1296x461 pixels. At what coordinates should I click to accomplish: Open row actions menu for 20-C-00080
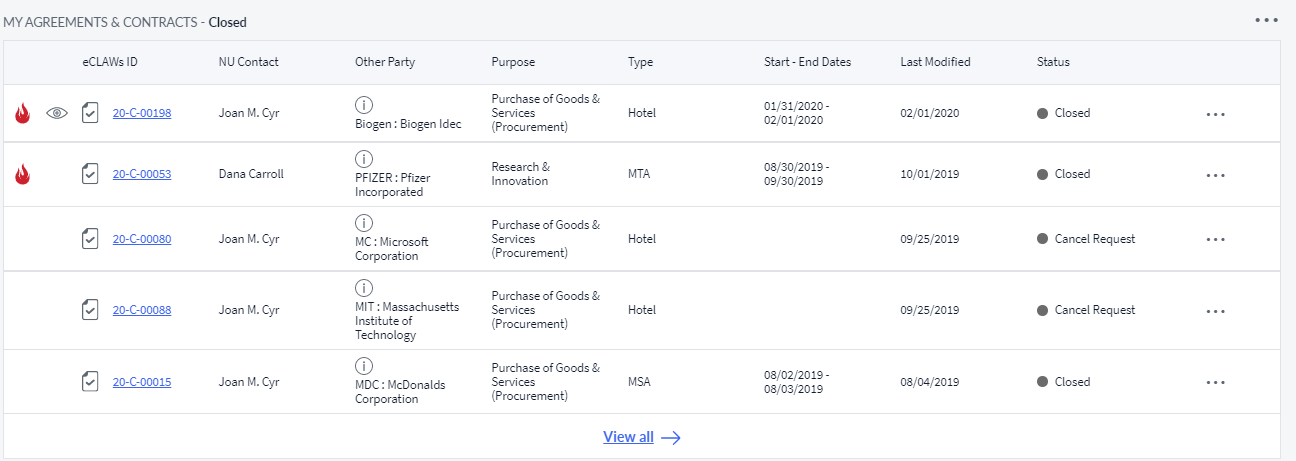tap(1216, 240)
